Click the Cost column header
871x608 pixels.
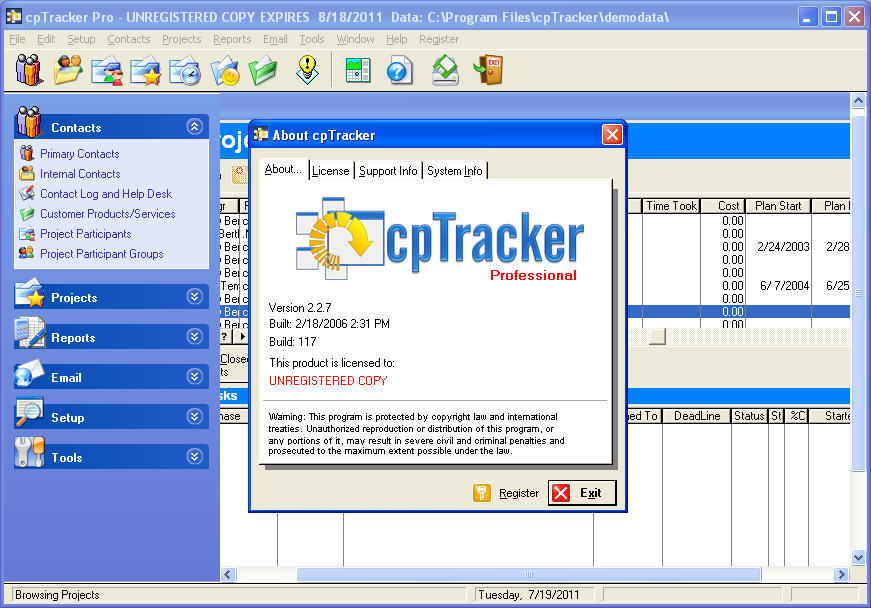[722, 206]
